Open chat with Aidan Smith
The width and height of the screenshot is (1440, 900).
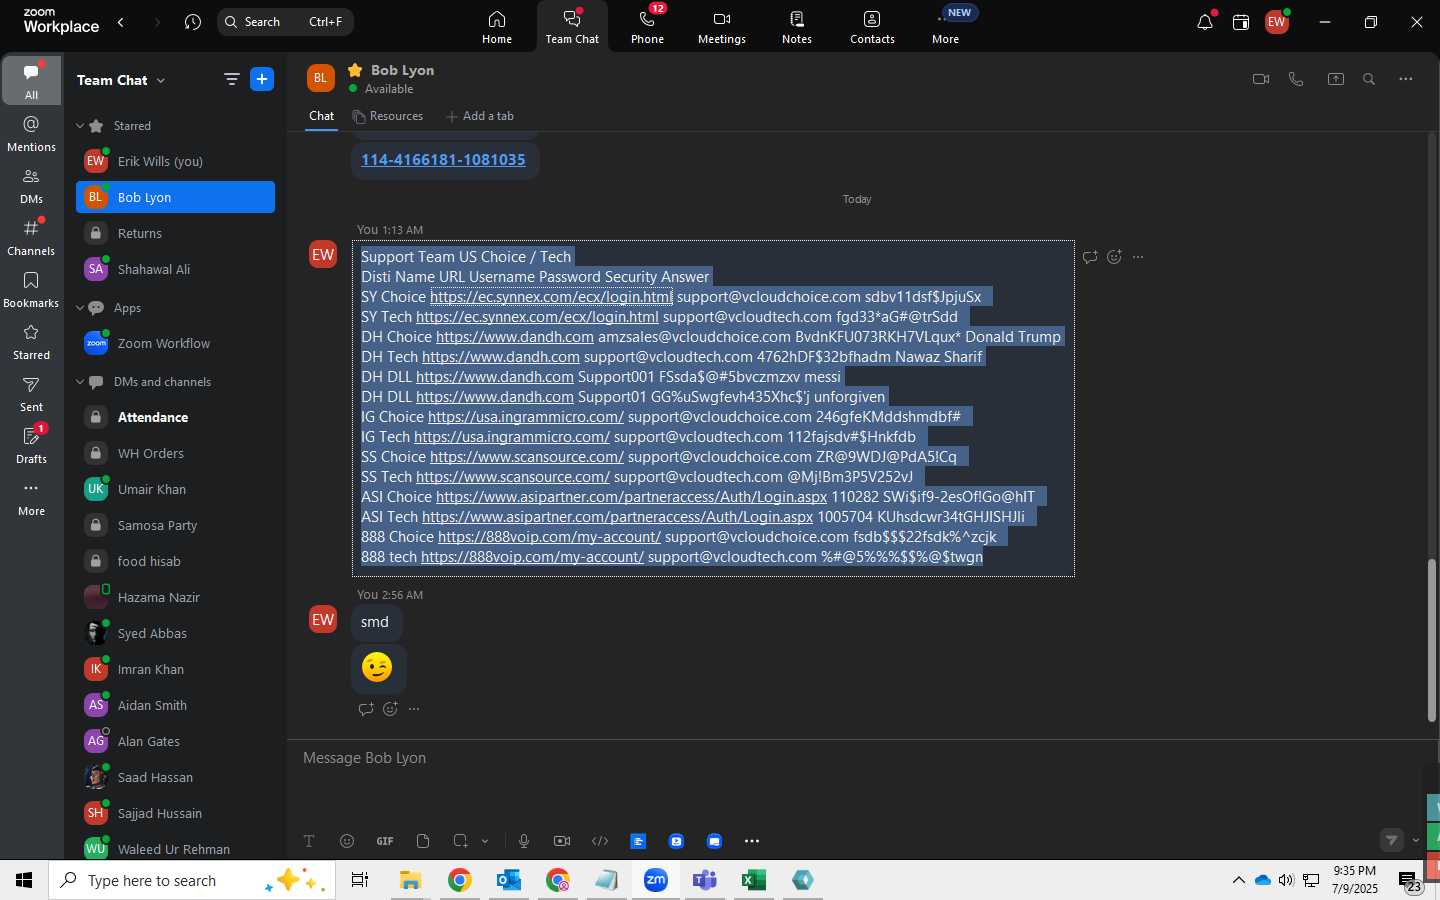175,705
